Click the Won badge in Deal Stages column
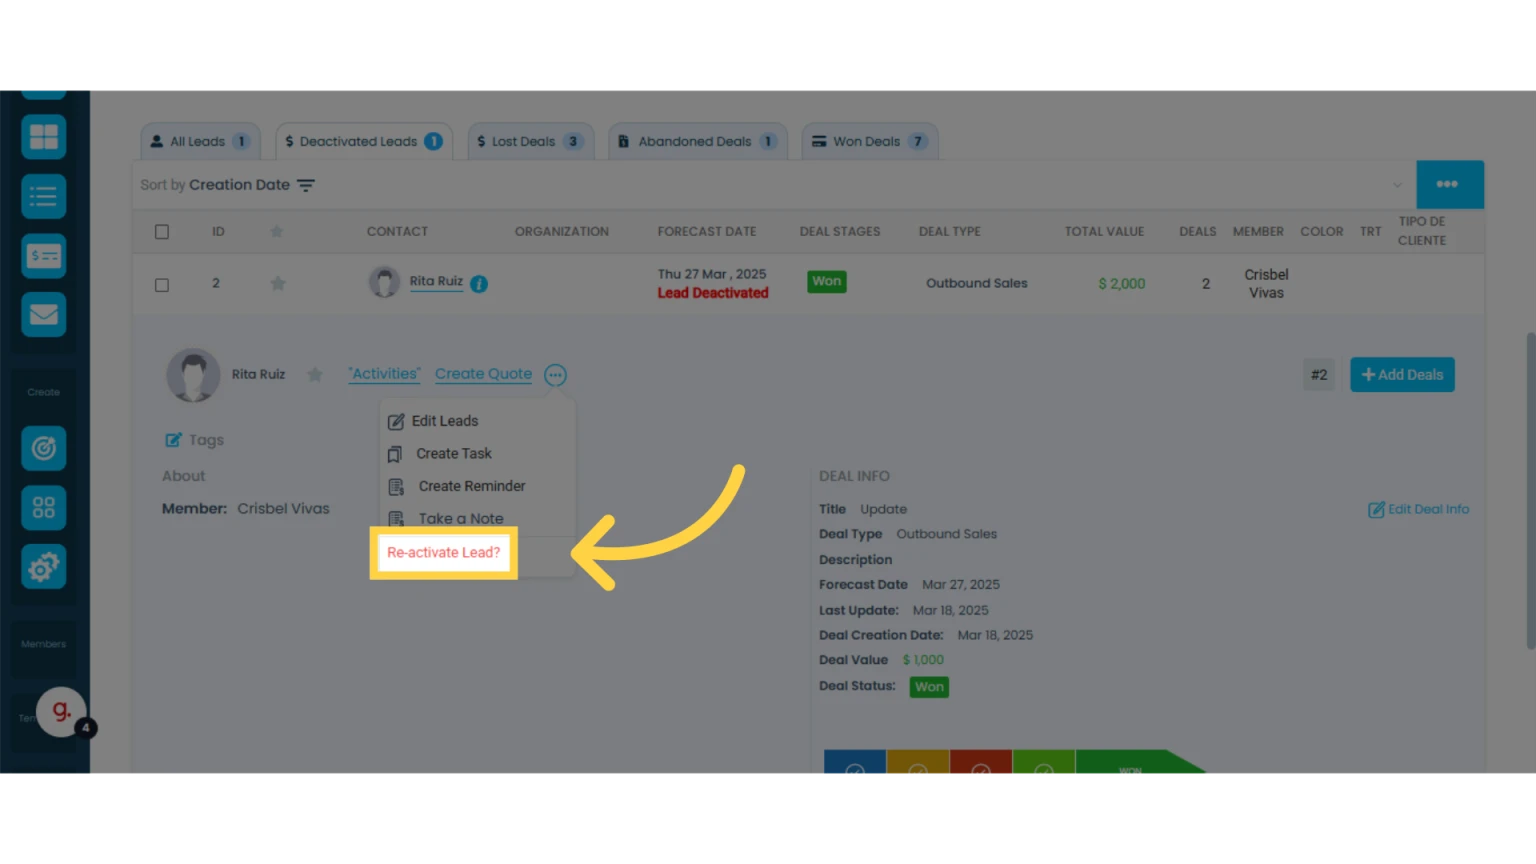 (827, 282)
